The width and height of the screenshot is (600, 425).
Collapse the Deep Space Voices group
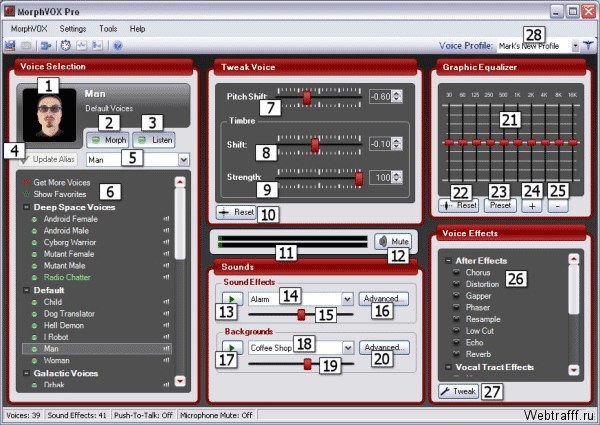click(x=26, y=207)
